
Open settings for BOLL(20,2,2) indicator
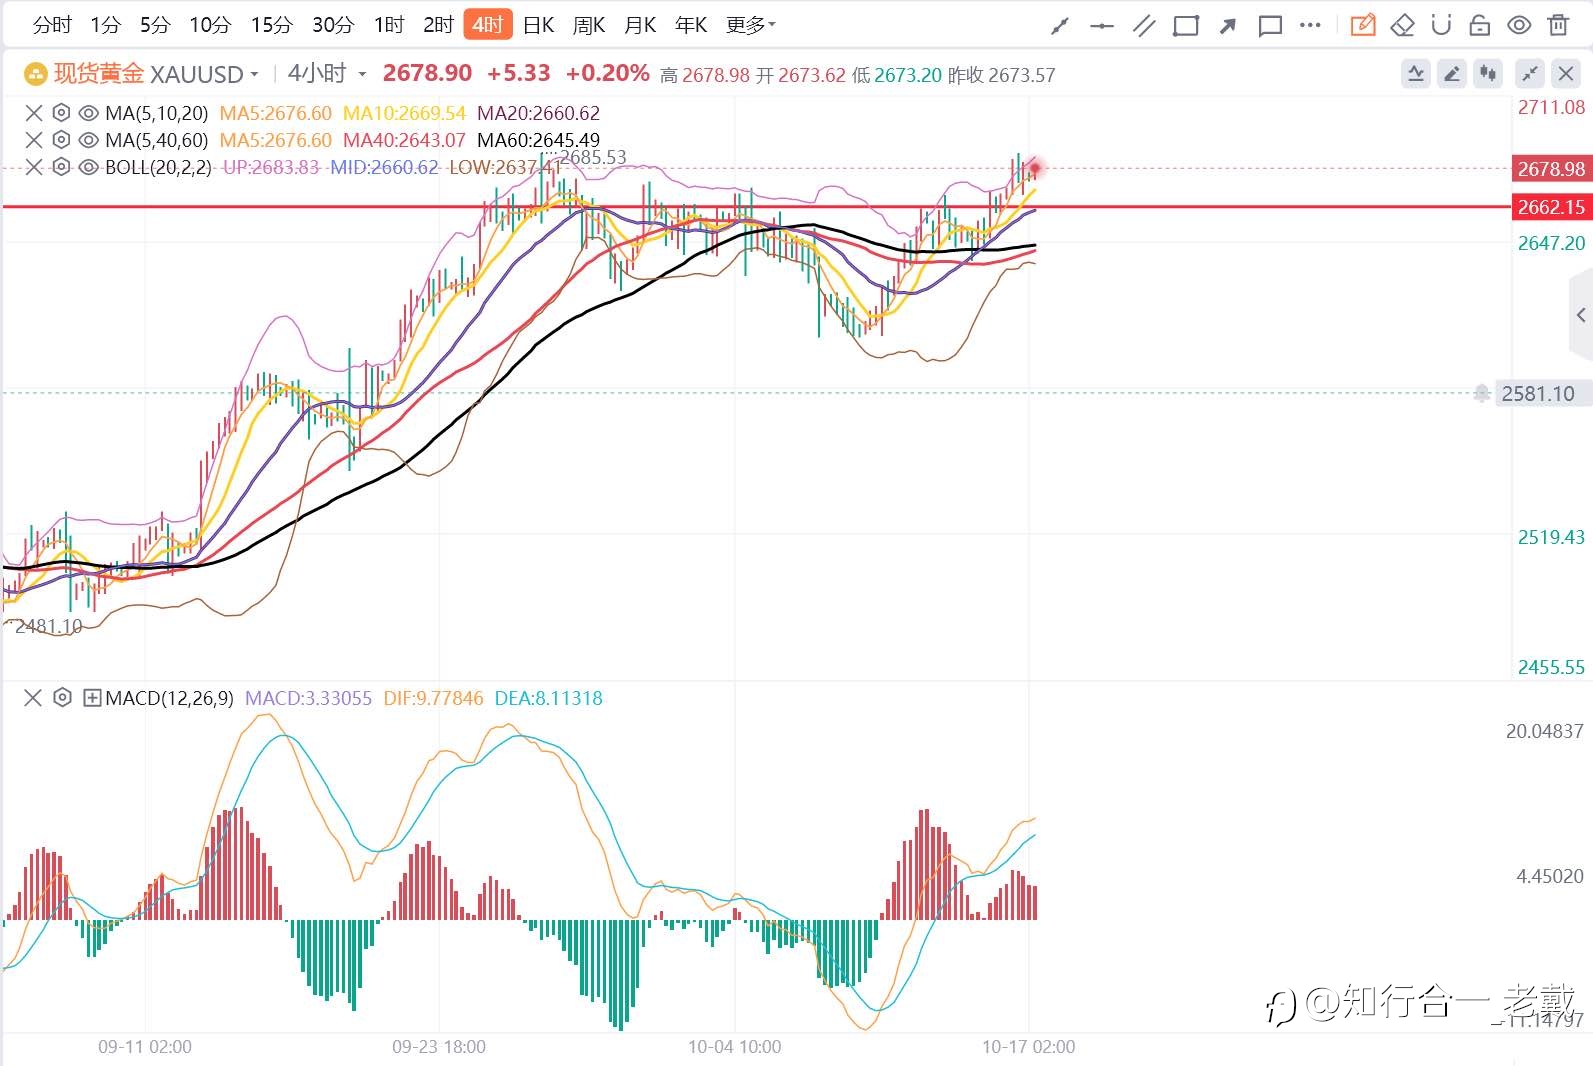click(x=61, y=167)
